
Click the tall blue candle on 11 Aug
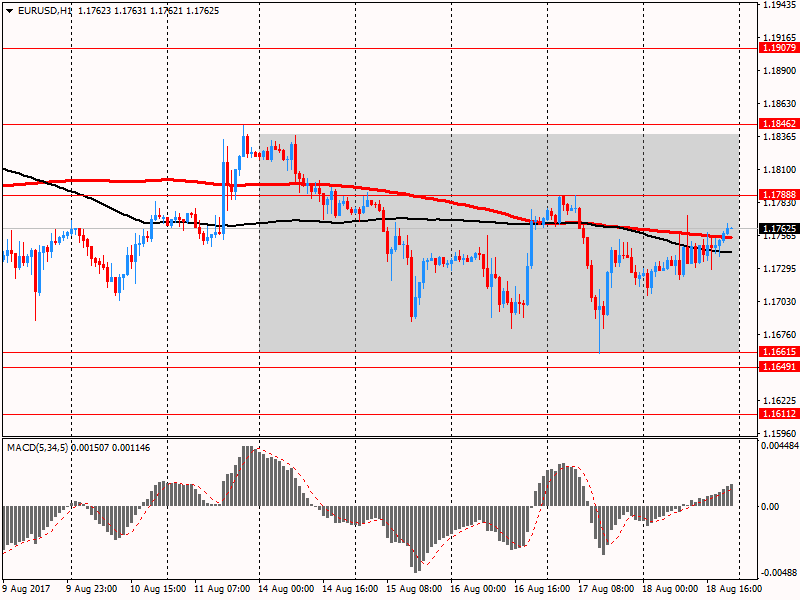click(x=224, y=199)
